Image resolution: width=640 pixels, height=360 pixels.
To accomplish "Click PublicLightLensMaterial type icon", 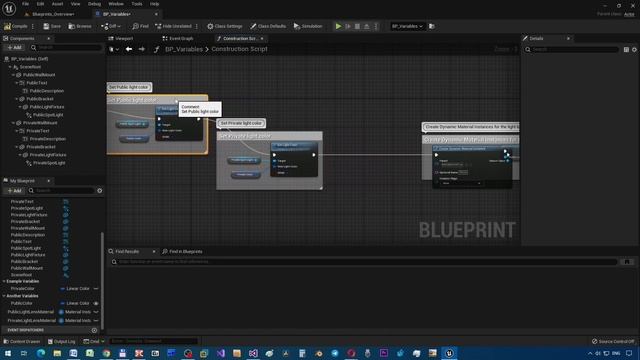I will (x=61, y=312).
